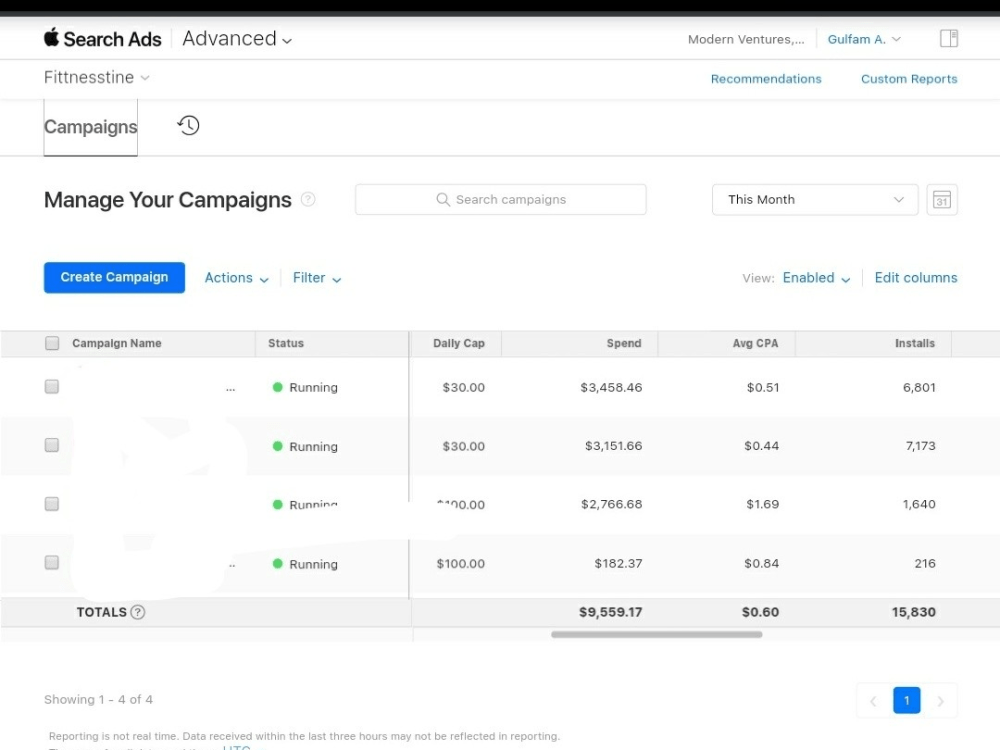This screenshot has height=750, width=1000.
Task: Click the TOTALS help question mark icon
Action: (x=138, y=612)
